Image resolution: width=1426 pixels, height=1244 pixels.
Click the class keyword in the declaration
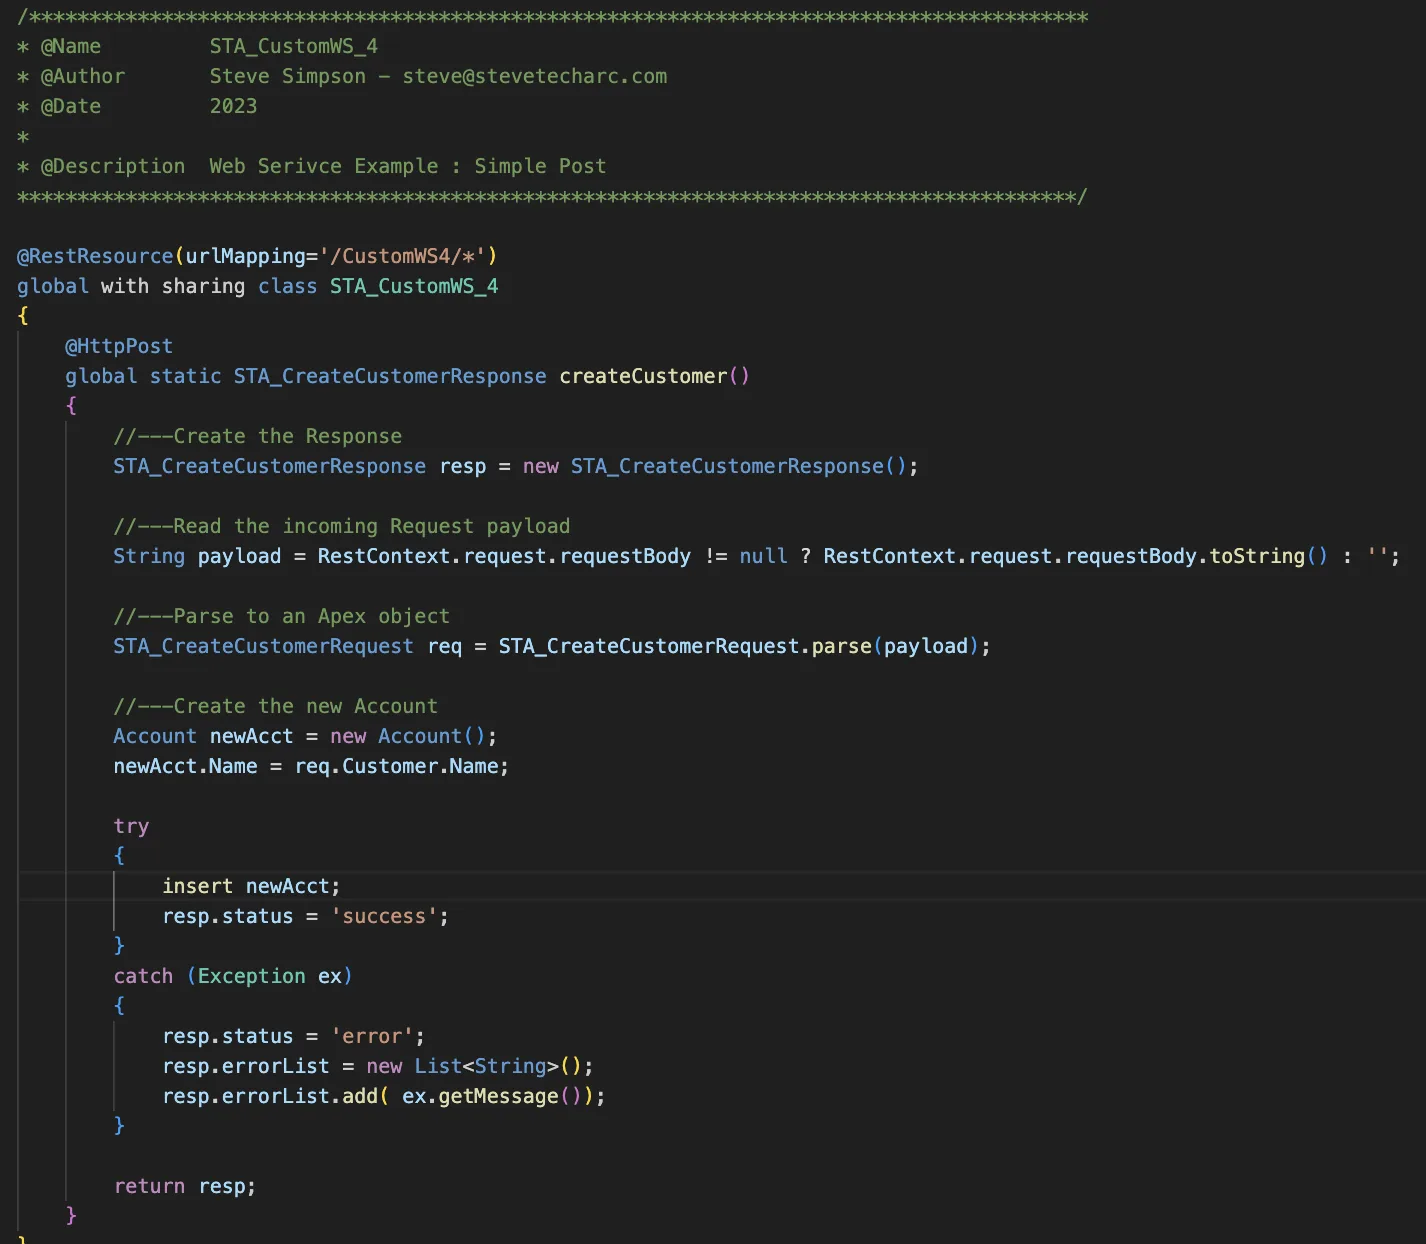(x=288, y=286)
